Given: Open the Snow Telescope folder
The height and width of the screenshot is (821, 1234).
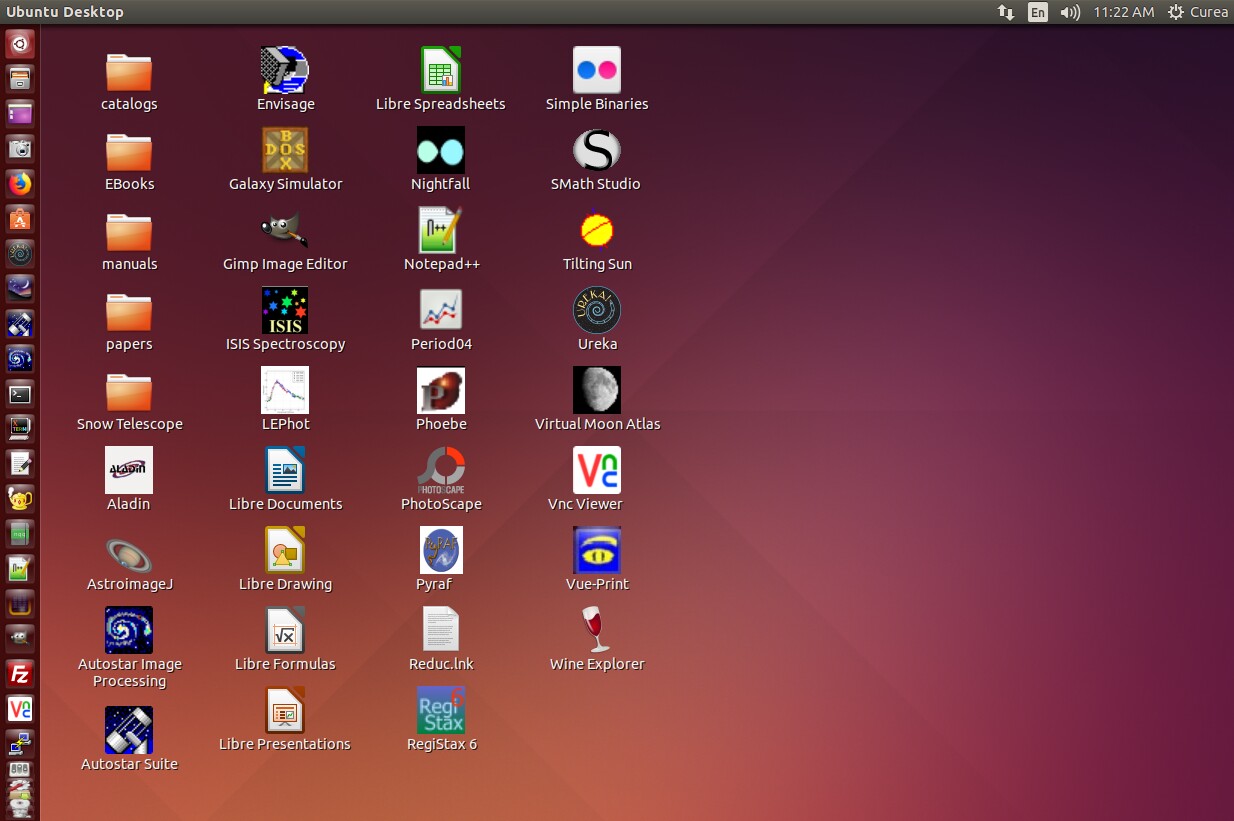Looking at the screenshot, I should tap(129, 392).
